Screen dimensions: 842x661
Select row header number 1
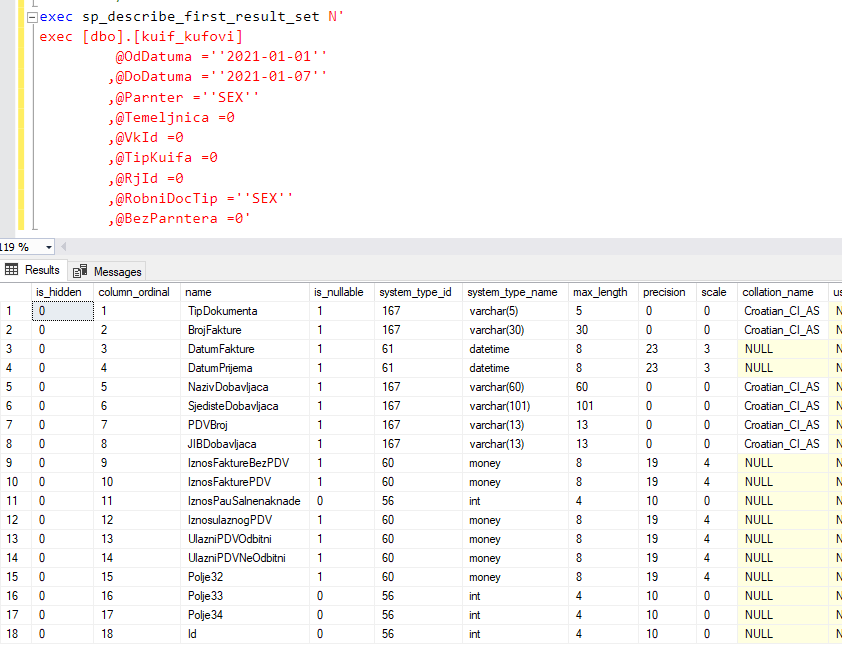point(16,311)
